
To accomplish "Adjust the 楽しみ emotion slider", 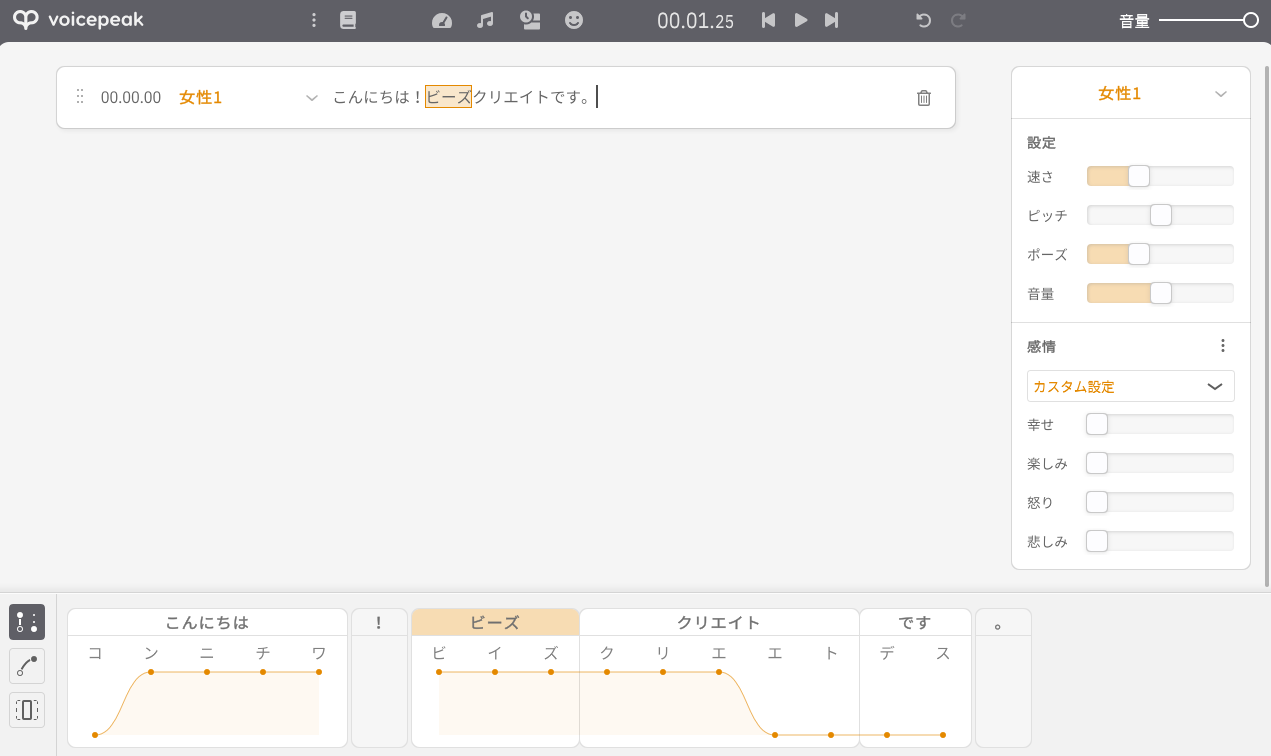I will [1160, 463].
